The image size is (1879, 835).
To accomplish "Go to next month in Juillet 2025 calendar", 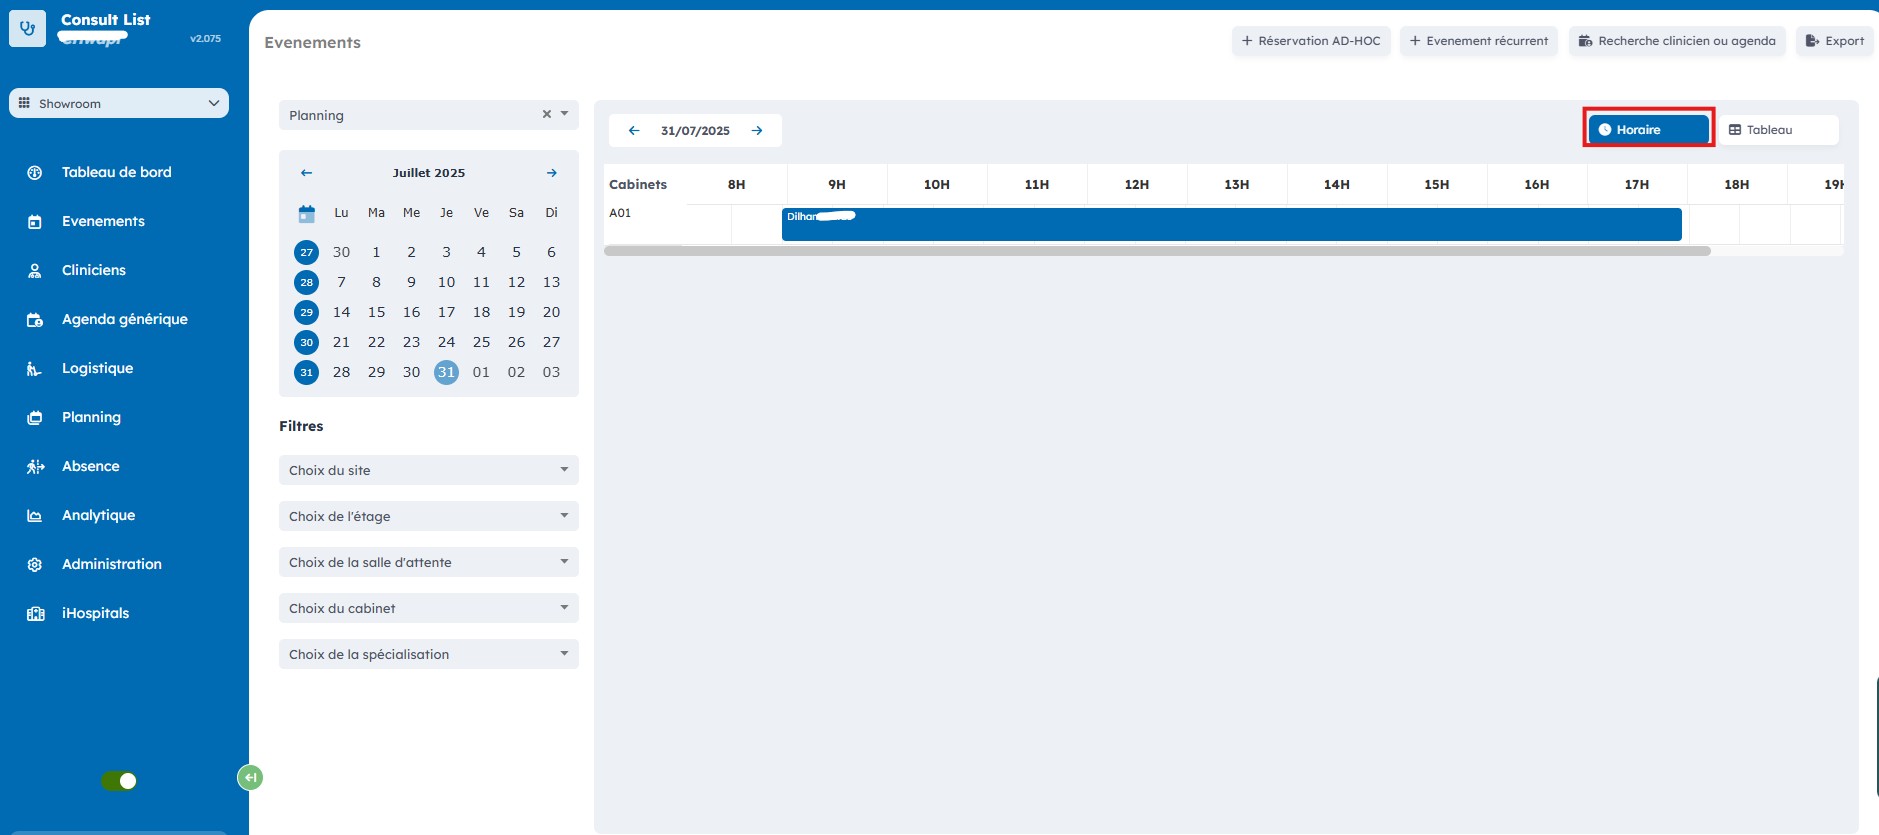I will (551, 173).
